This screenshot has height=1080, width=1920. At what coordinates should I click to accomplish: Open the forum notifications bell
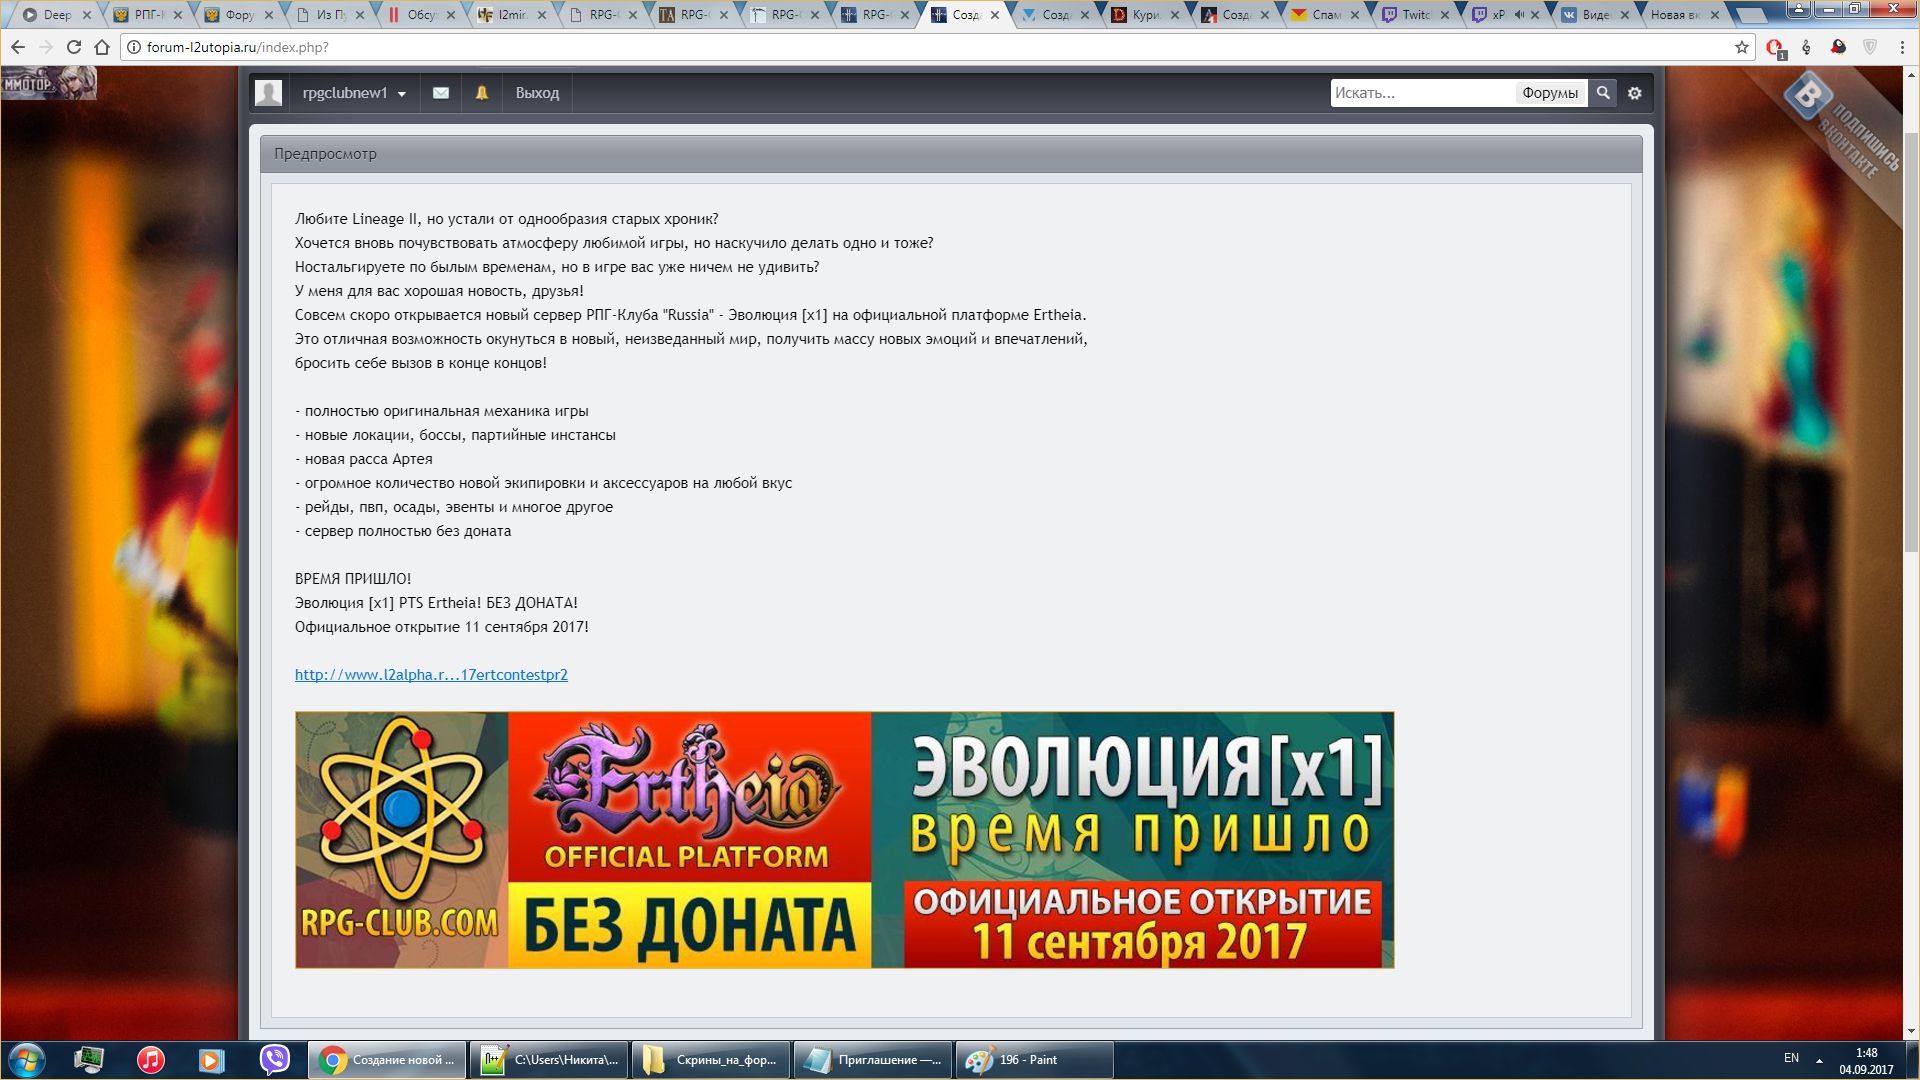click(482, 93)
